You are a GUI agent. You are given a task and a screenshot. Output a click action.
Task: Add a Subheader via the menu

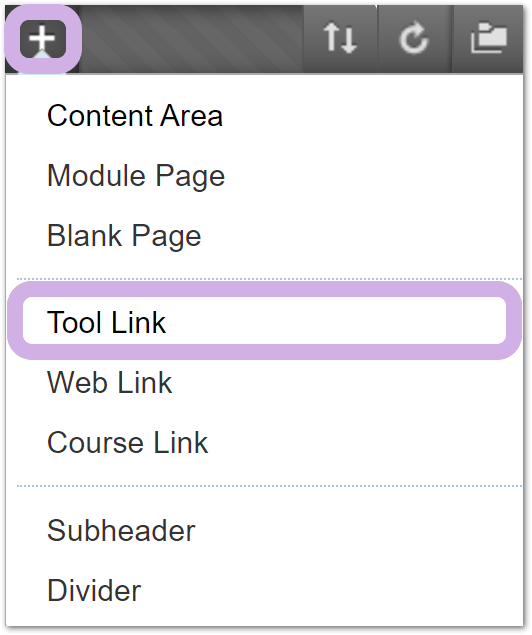click(121, 531)
